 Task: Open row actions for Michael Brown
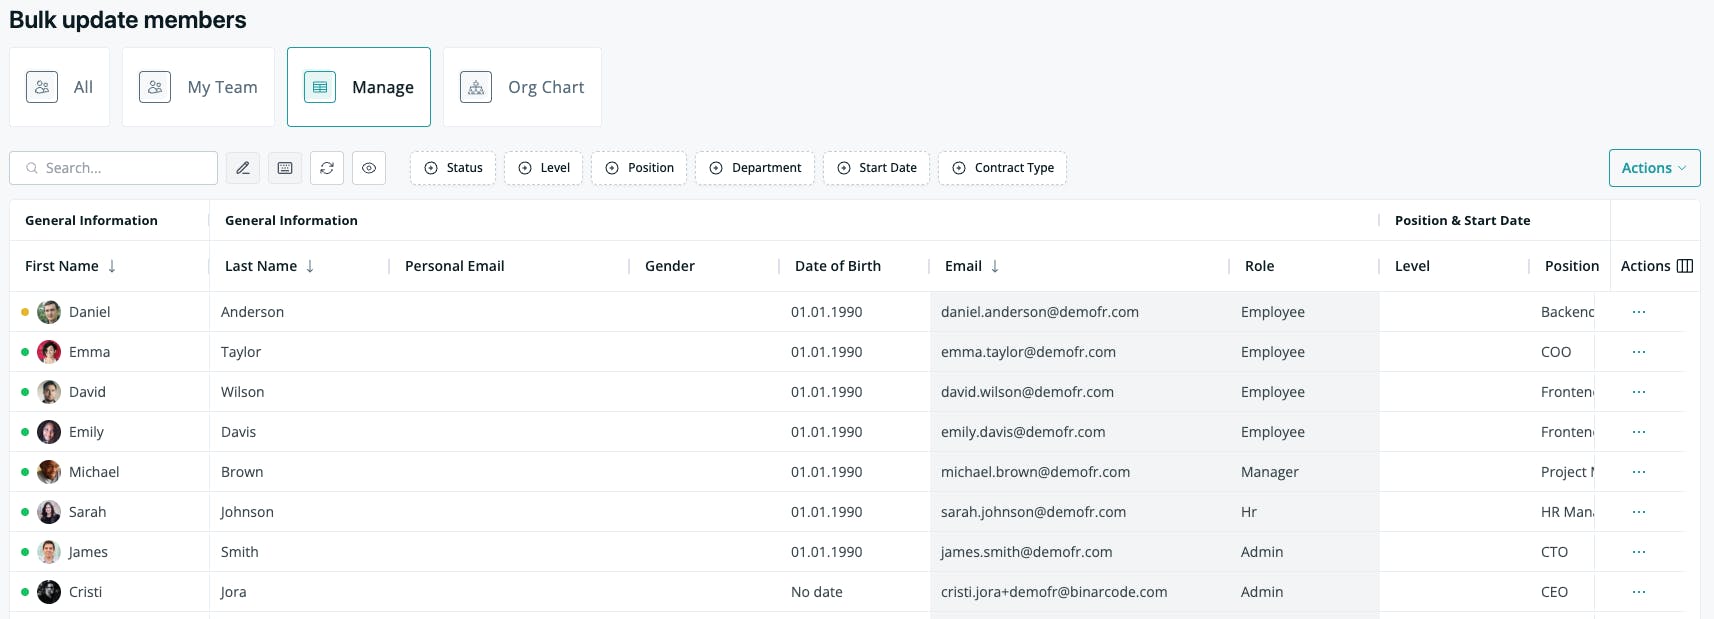(x=1639, y=472)
